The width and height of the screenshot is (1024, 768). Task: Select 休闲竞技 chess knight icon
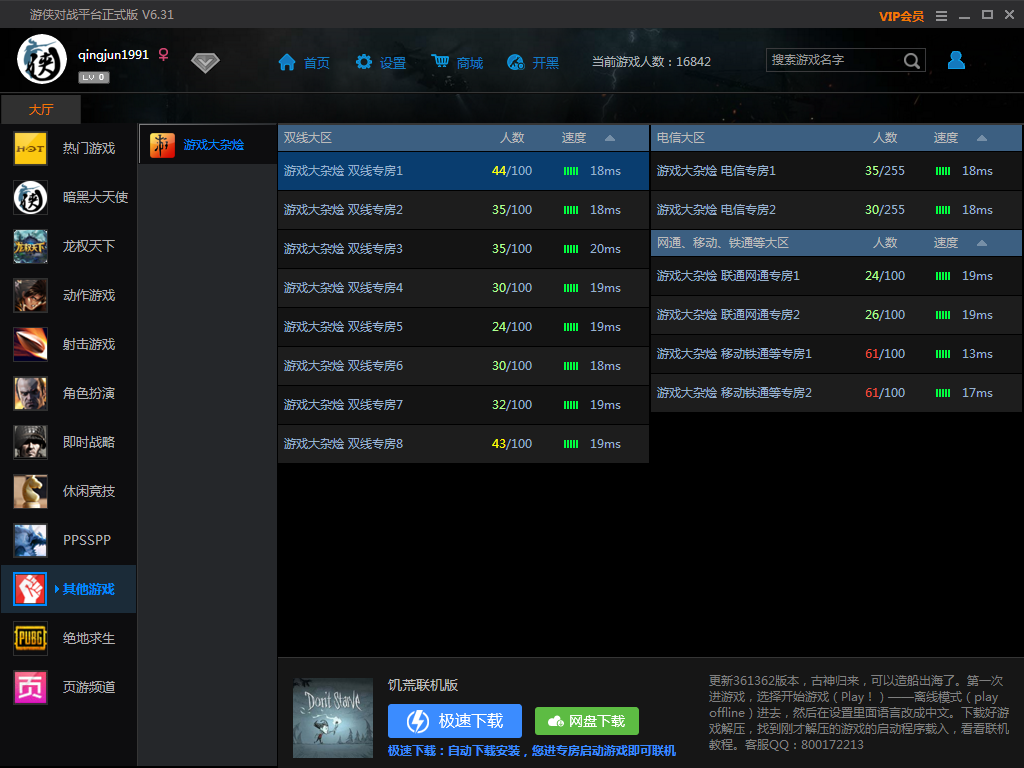(31, 491)
